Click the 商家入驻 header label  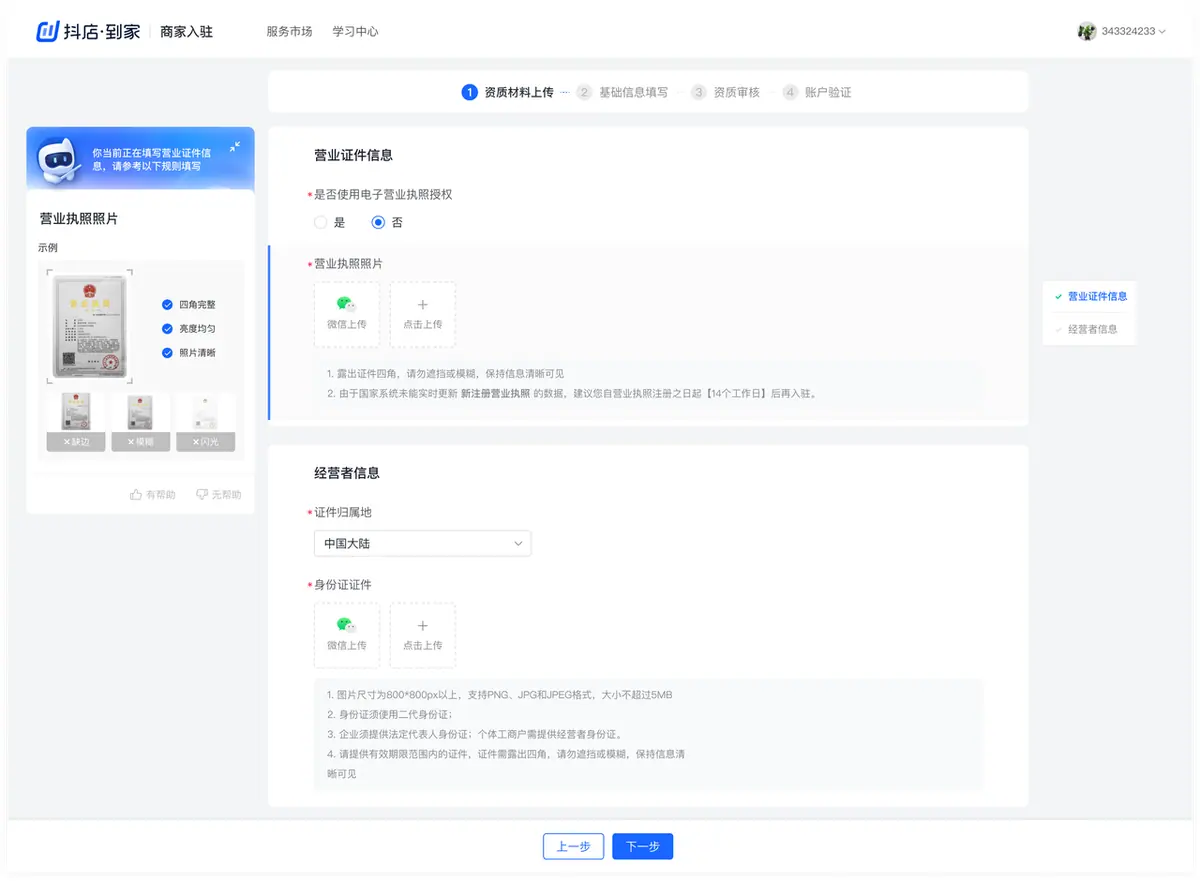point(186,32)
